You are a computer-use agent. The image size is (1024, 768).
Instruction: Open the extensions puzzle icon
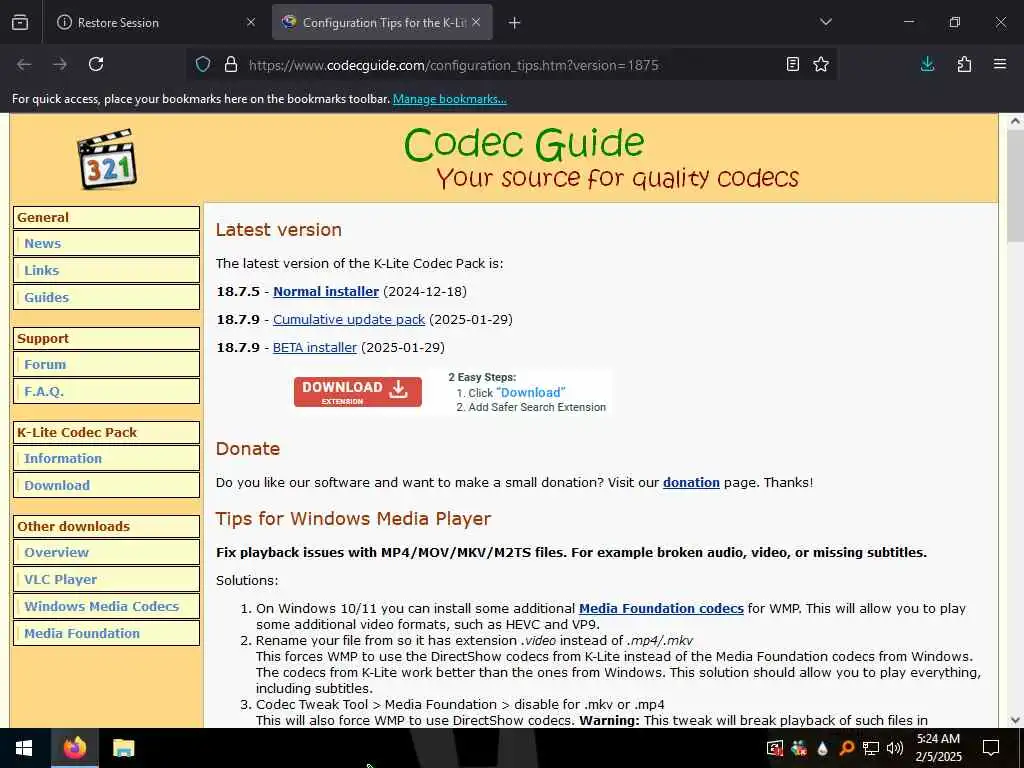(x=964, y=64)
